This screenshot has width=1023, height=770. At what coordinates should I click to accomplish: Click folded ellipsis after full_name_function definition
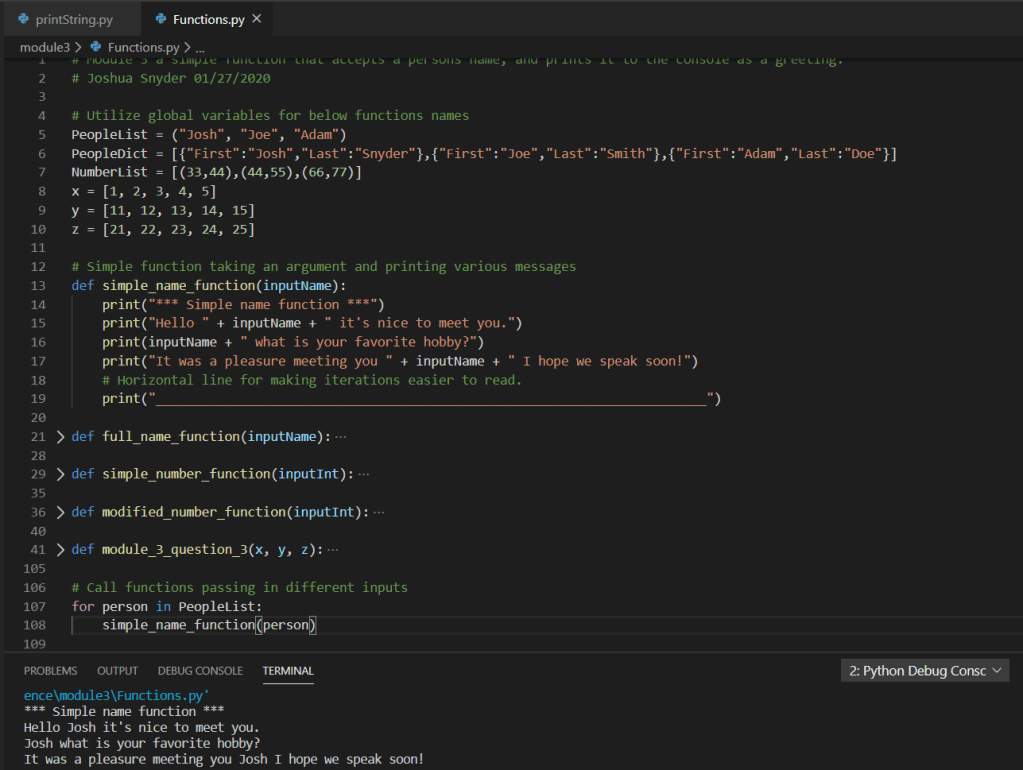click(341, 437)
